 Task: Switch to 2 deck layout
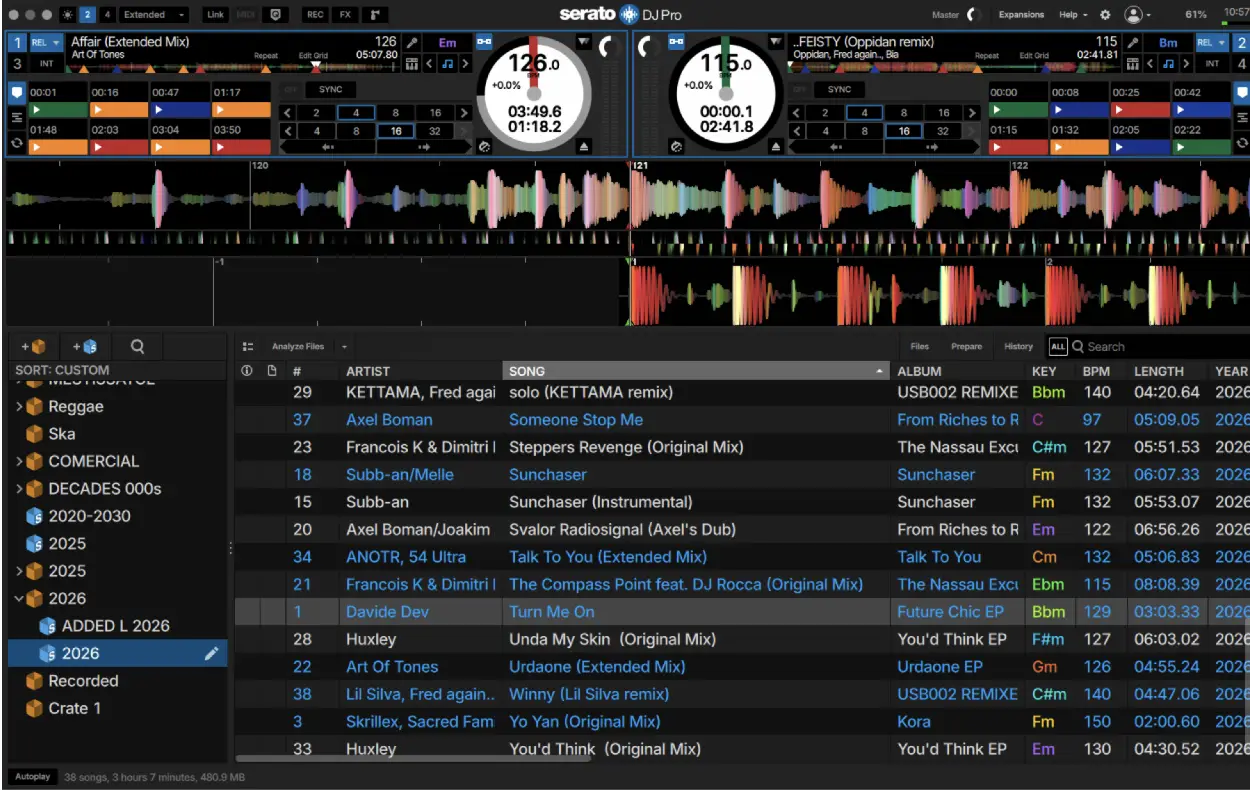[x=88, y=15]
